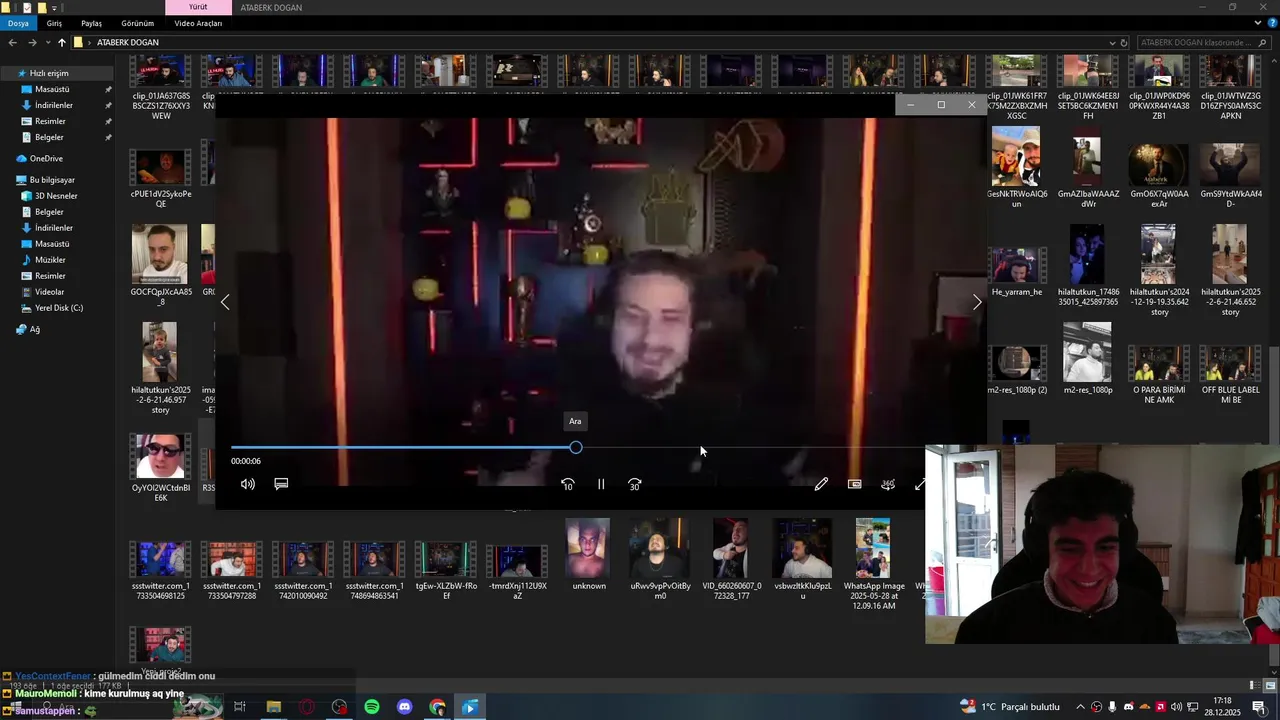Click the ATABERK DOGAN folder search box
Screen dimensions: 1280x720
[1204, 43]
